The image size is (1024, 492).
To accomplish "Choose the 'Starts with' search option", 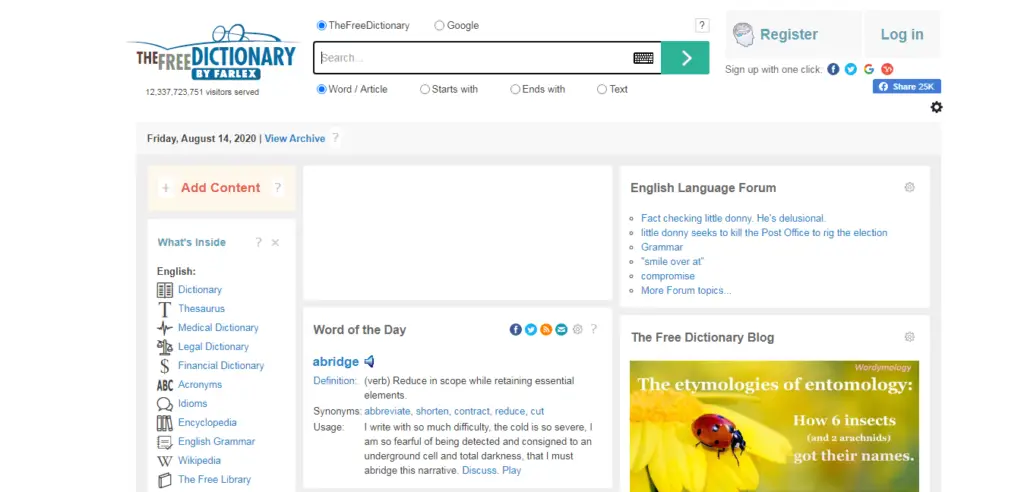I will click(x=425, y=89).
